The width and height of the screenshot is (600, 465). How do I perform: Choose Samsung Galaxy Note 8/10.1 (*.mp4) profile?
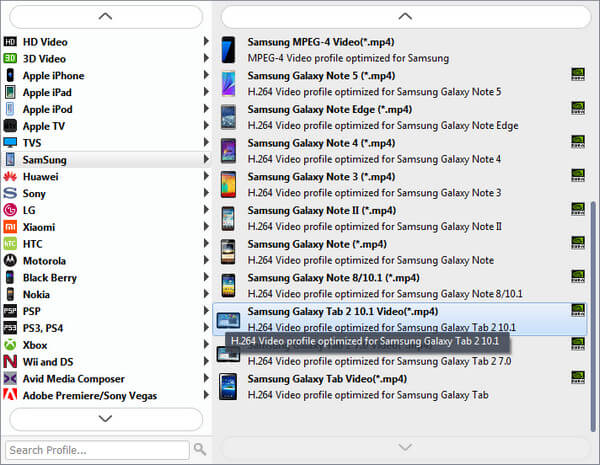click(400, 286)
